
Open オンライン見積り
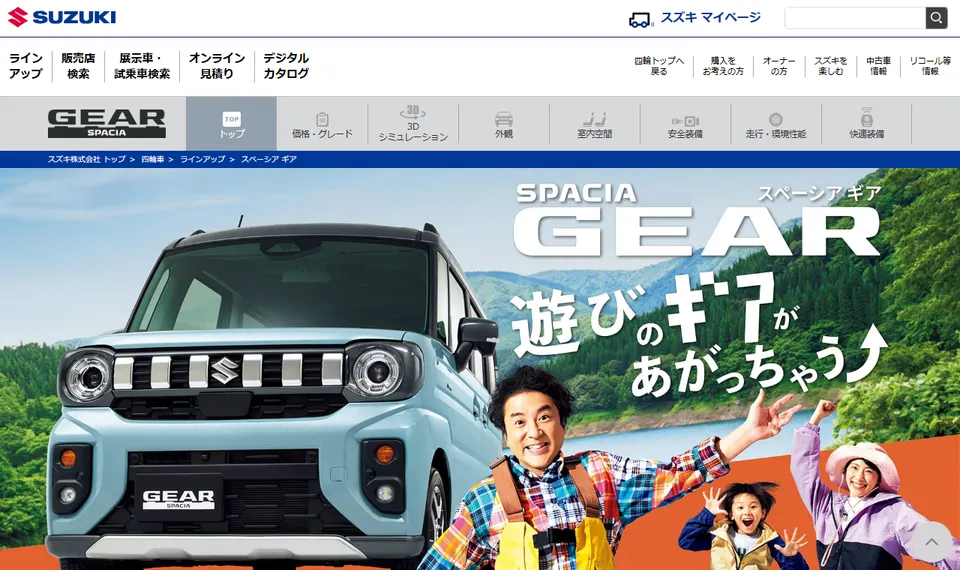(217, 66)
